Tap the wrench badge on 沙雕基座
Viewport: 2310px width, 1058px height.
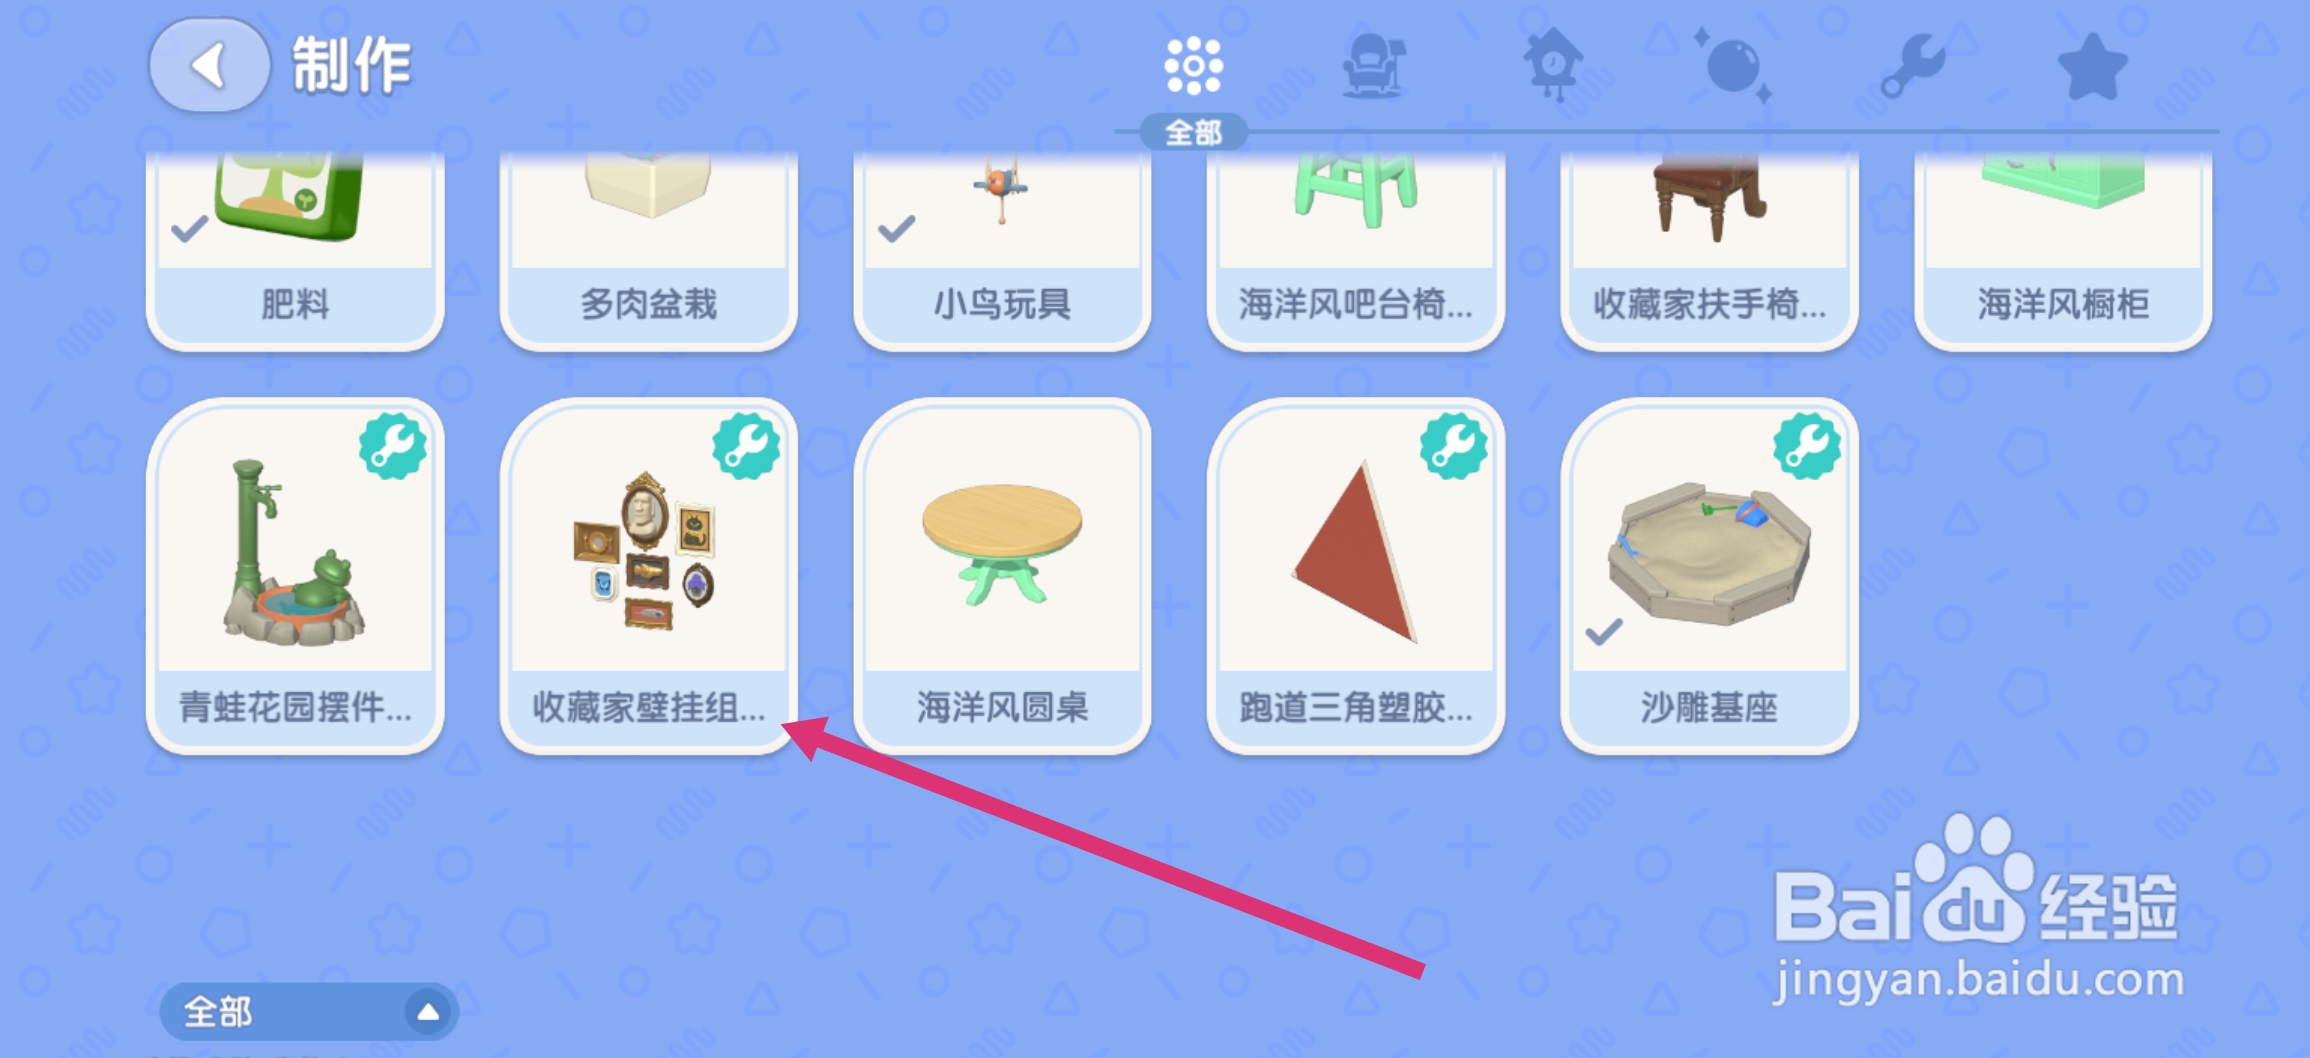[1807, 446]
